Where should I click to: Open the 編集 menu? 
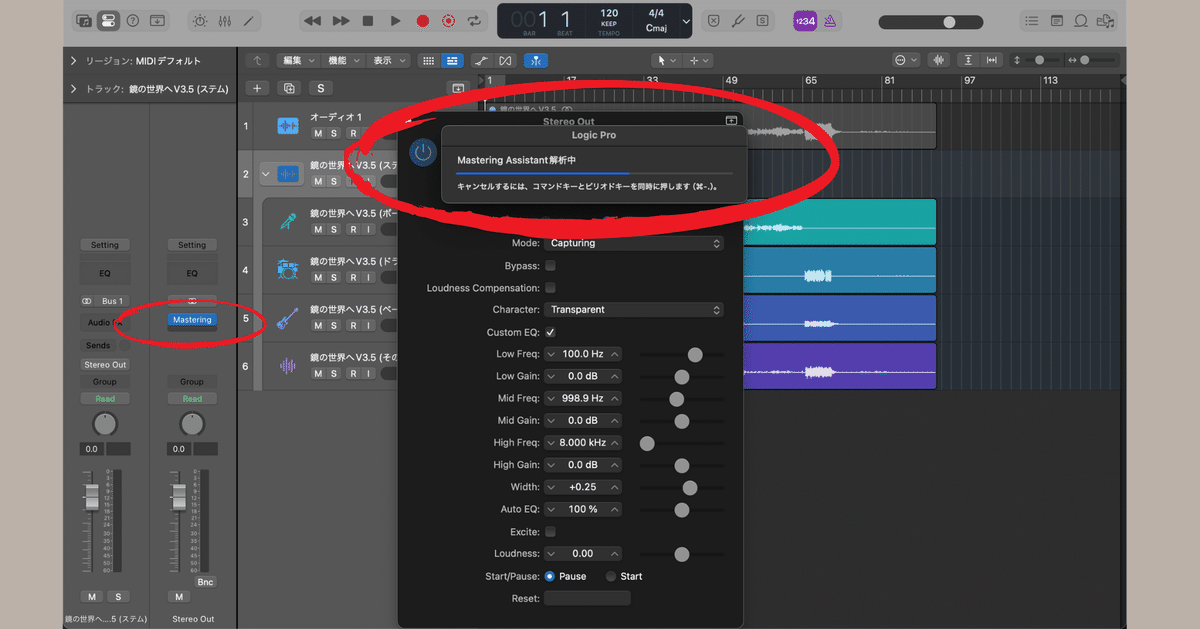point(297,60)
